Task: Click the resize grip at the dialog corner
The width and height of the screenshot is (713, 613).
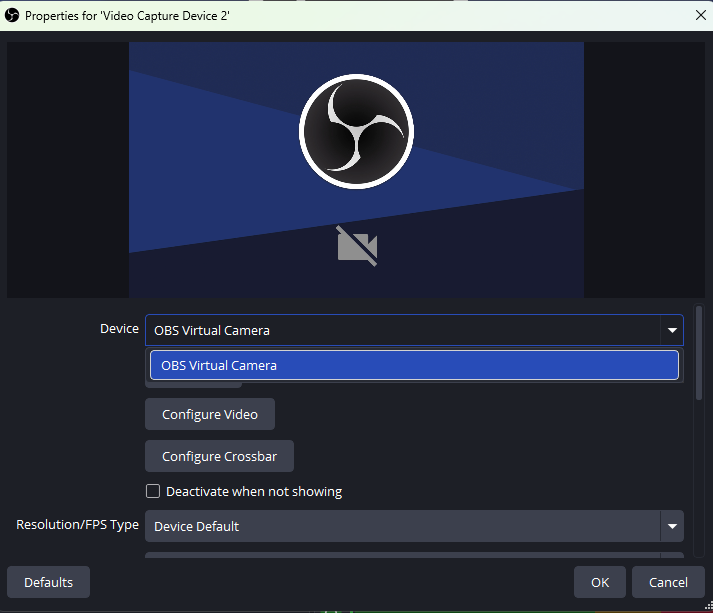Action: [708, 606]
